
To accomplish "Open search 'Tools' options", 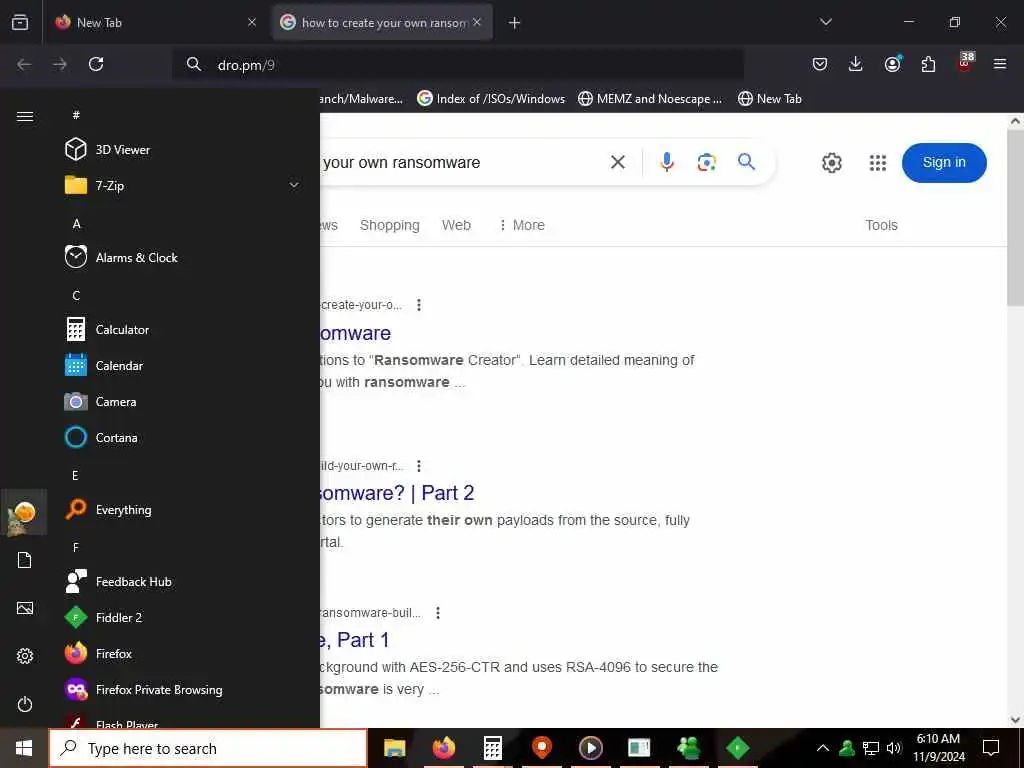I will point(881,225).
